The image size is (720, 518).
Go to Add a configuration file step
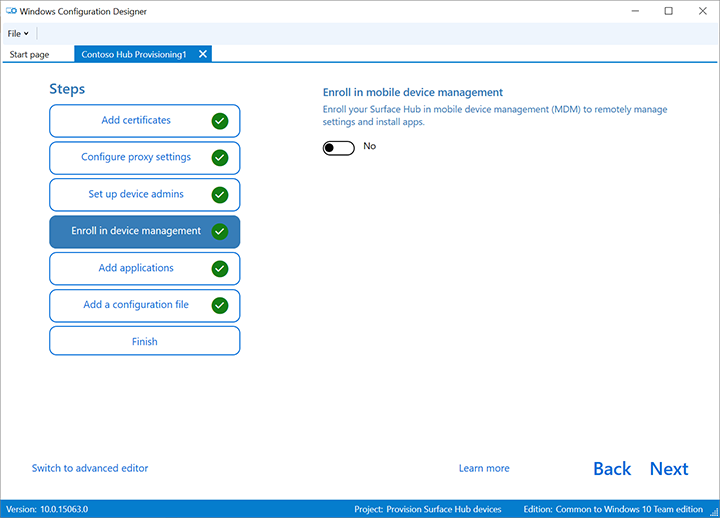(145, 305)
